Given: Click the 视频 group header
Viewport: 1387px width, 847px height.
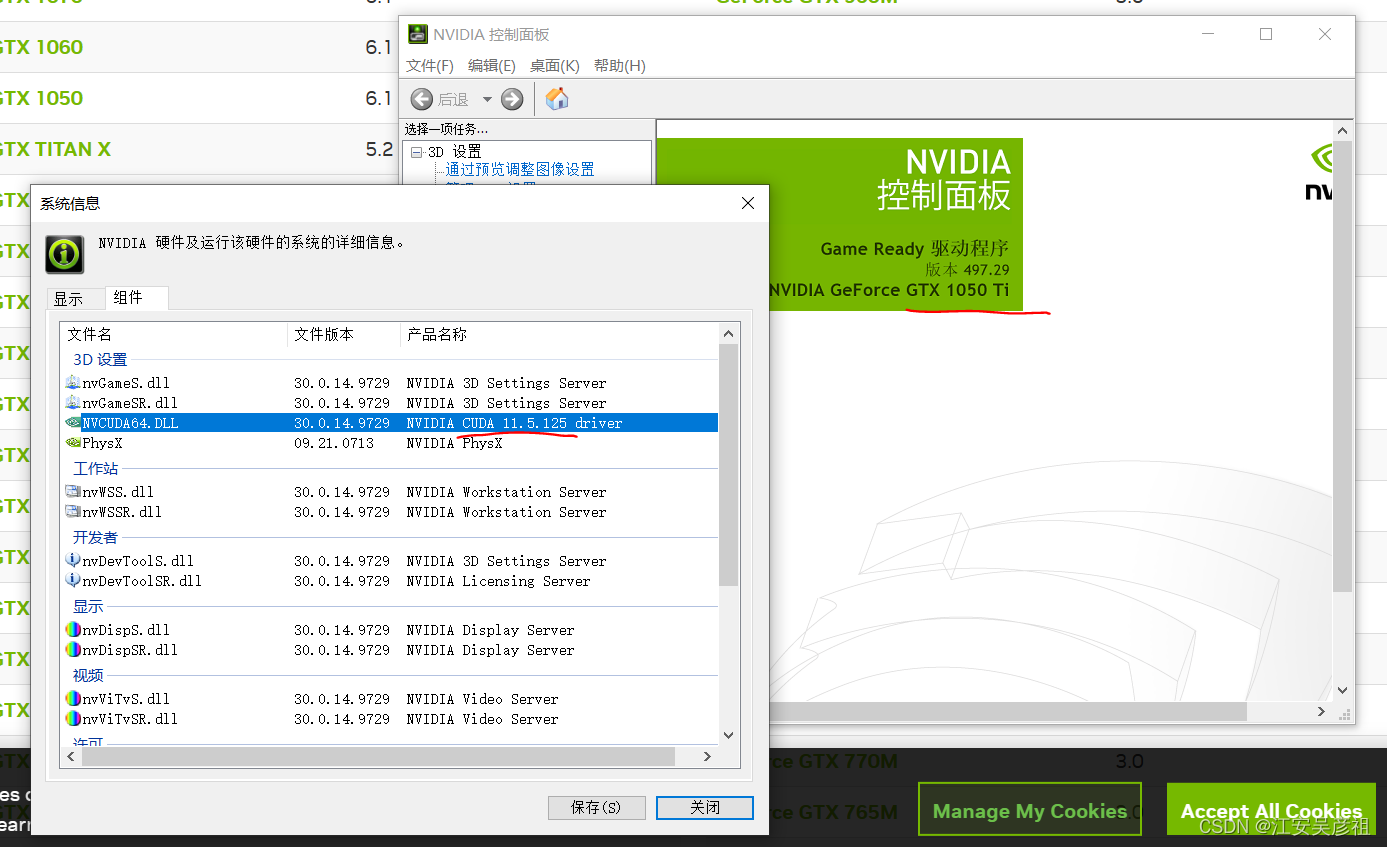Looking at the screenshot, I should pyautogui.click(x=88, y=675).
